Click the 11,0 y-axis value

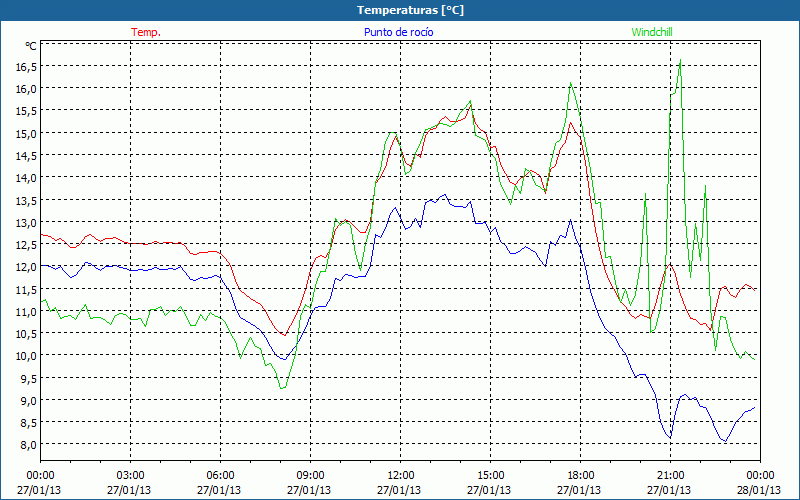pos(27,311)
